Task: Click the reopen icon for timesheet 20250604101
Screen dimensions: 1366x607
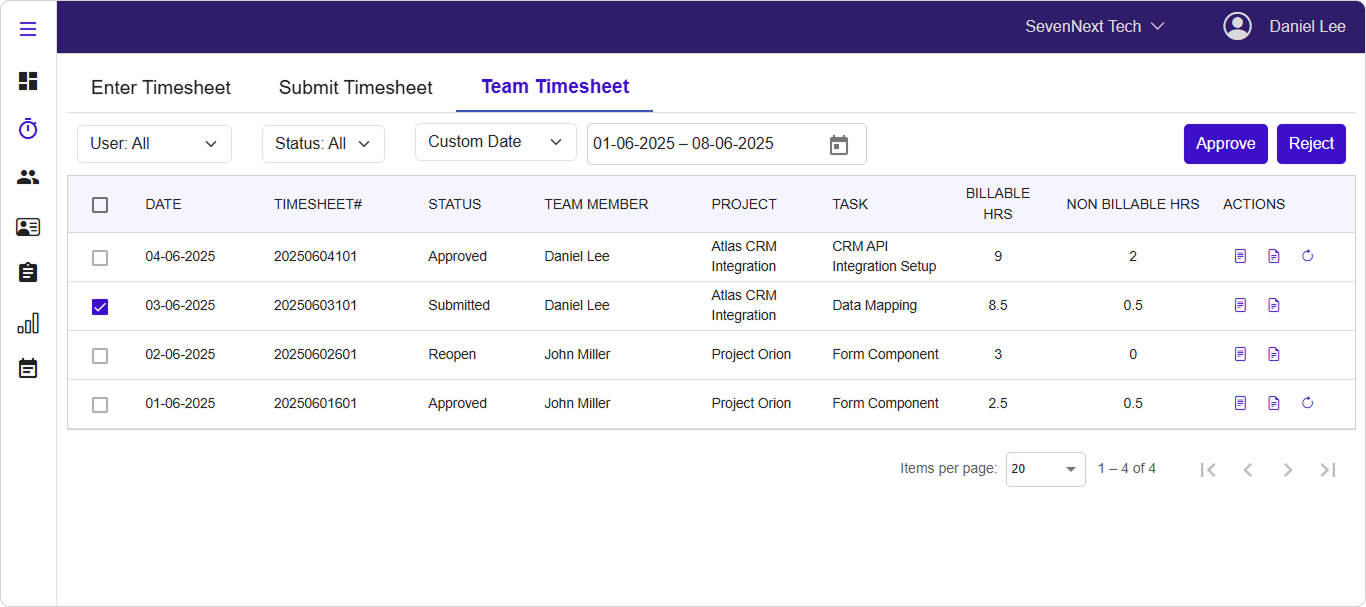Action: [1307, 256]
